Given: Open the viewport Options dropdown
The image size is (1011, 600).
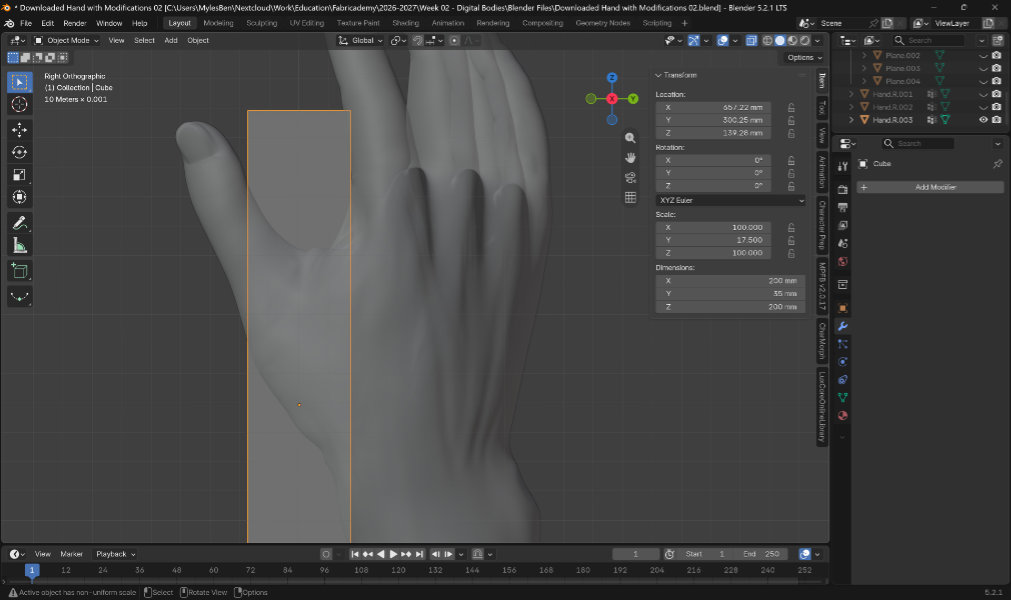Looking at the screenshot, I should tap(804, 57).
